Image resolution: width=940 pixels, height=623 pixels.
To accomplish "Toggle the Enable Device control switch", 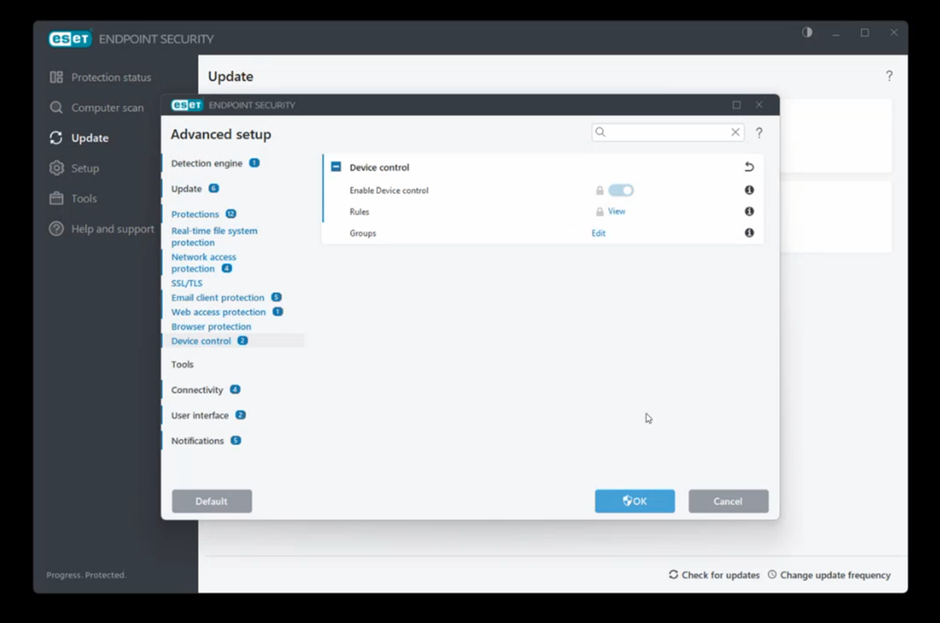I will point(621,190).
